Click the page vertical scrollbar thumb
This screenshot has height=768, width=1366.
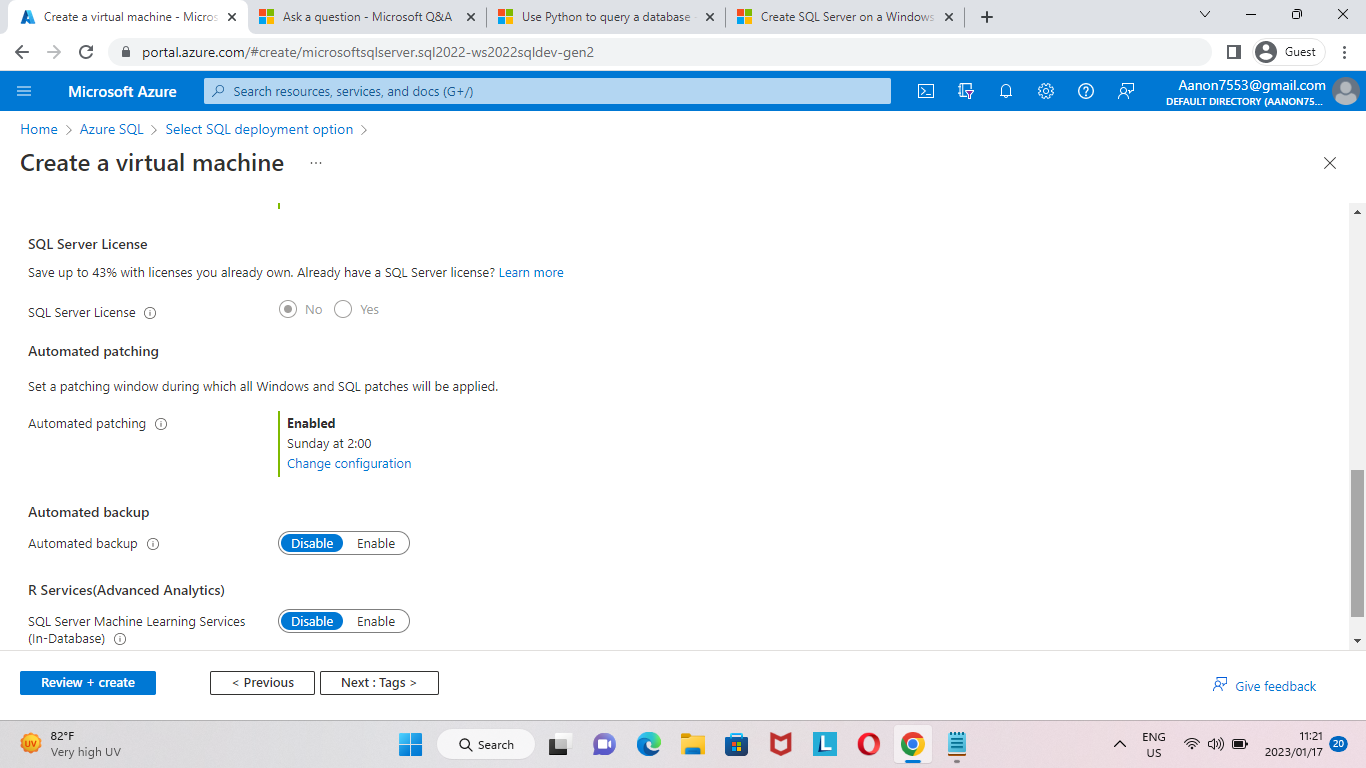(x=1357, y=543)
